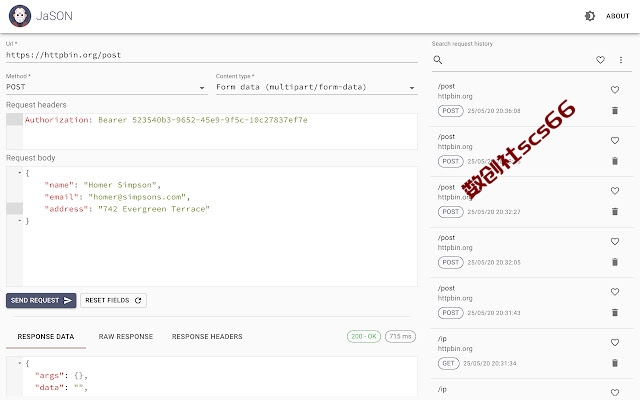The width and height of the screenshot is (640, 400).
Task: Collapse the response data JSON root
Action: 20,363
